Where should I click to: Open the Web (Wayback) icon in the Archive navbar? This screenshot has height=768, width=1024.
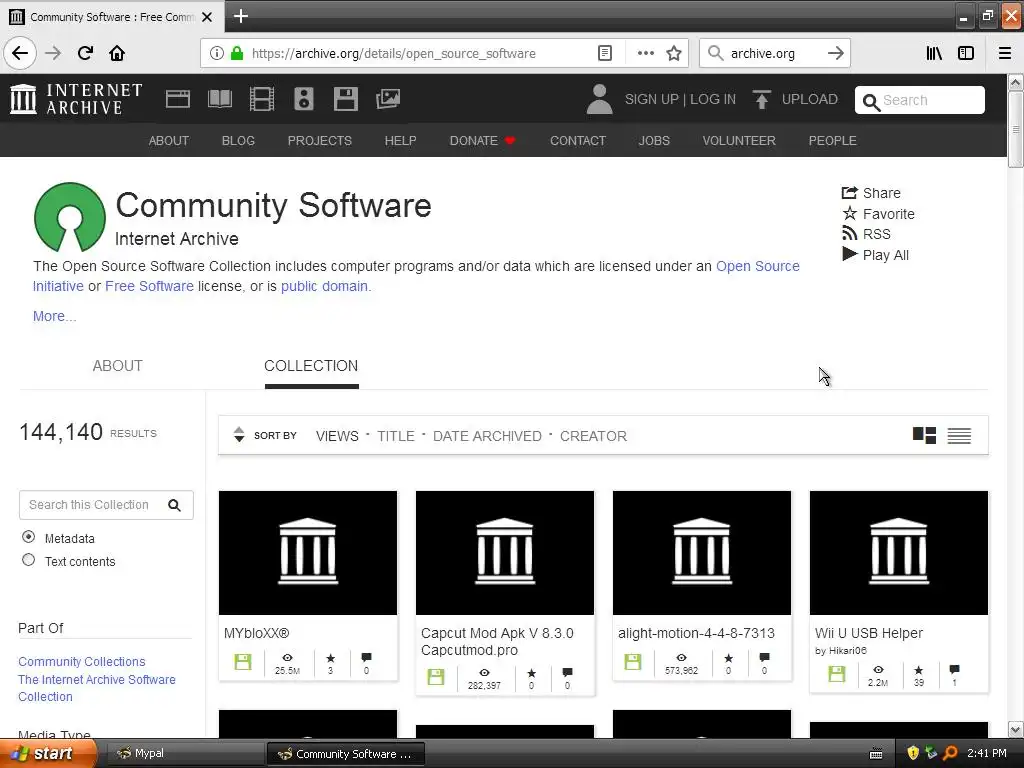(x=178, y=99)
